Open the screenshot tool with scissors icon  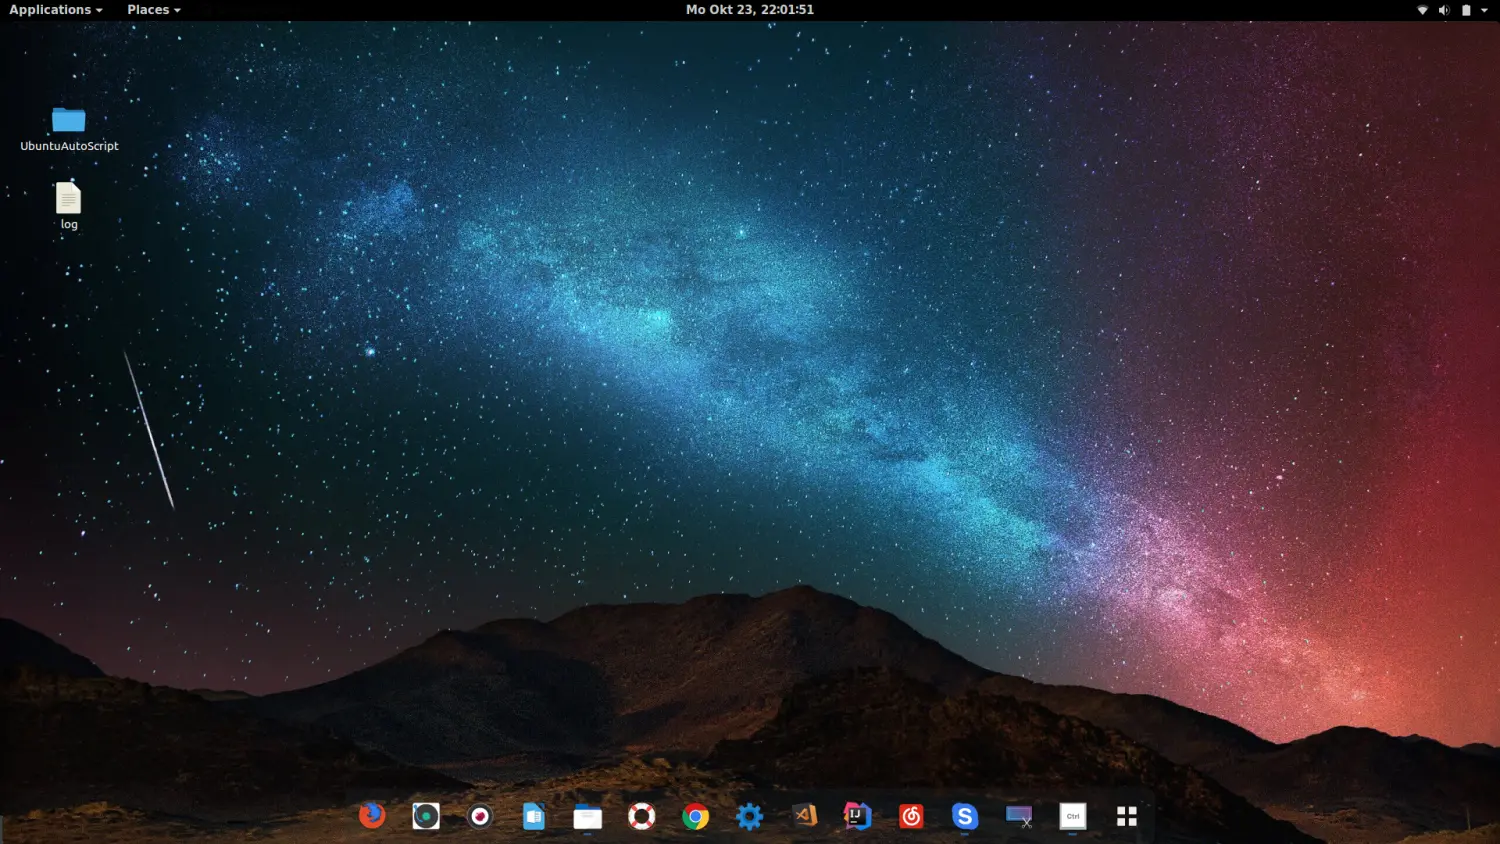[x=1019, y=816]
